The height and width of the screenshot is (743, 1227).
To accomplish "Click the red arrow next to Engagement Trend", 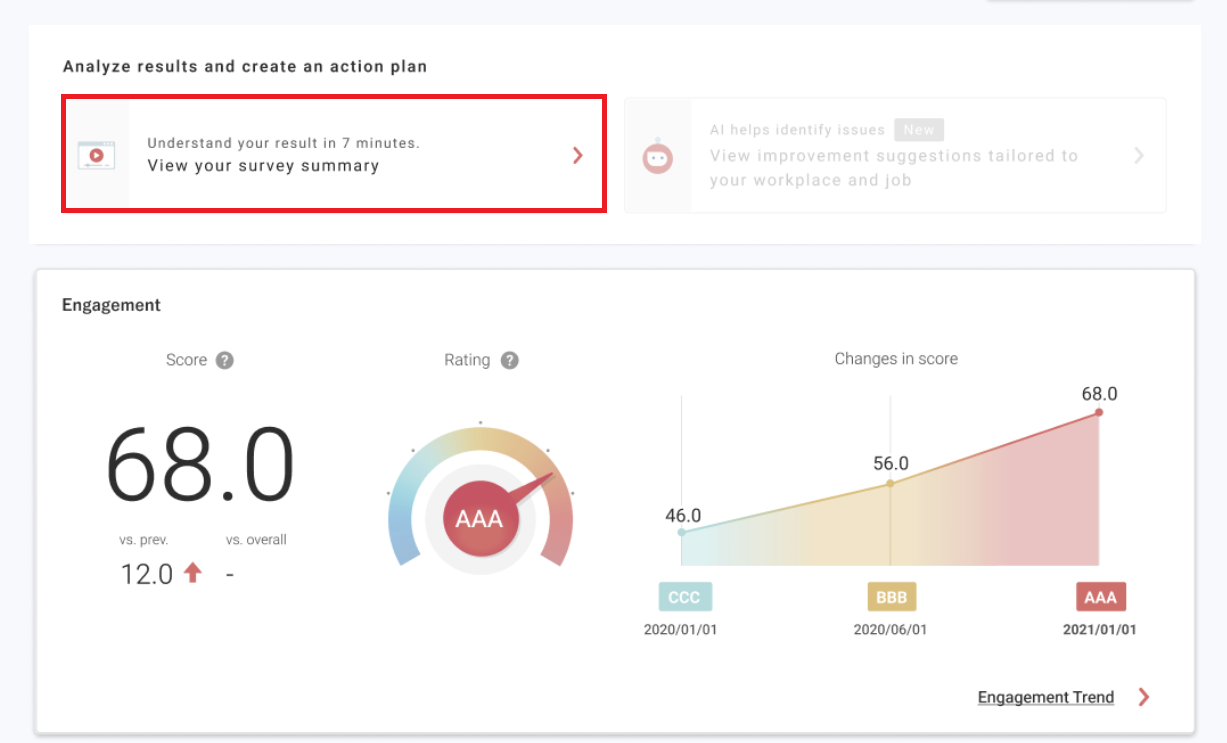I will pos(1144,697).
